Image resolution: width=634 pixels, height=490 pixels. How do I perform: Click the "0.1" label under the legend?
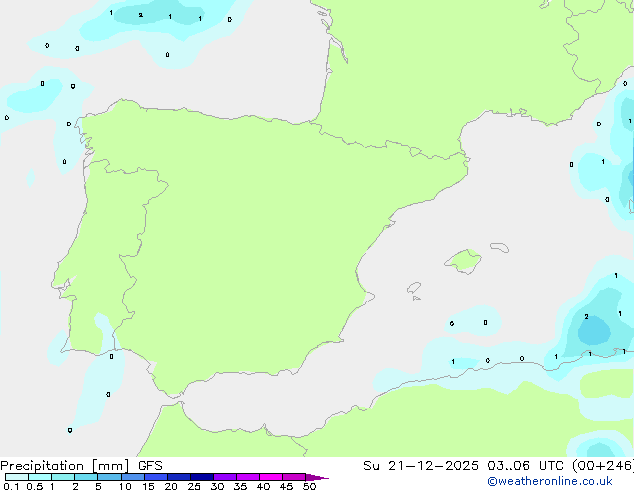(x=11, y=486)
